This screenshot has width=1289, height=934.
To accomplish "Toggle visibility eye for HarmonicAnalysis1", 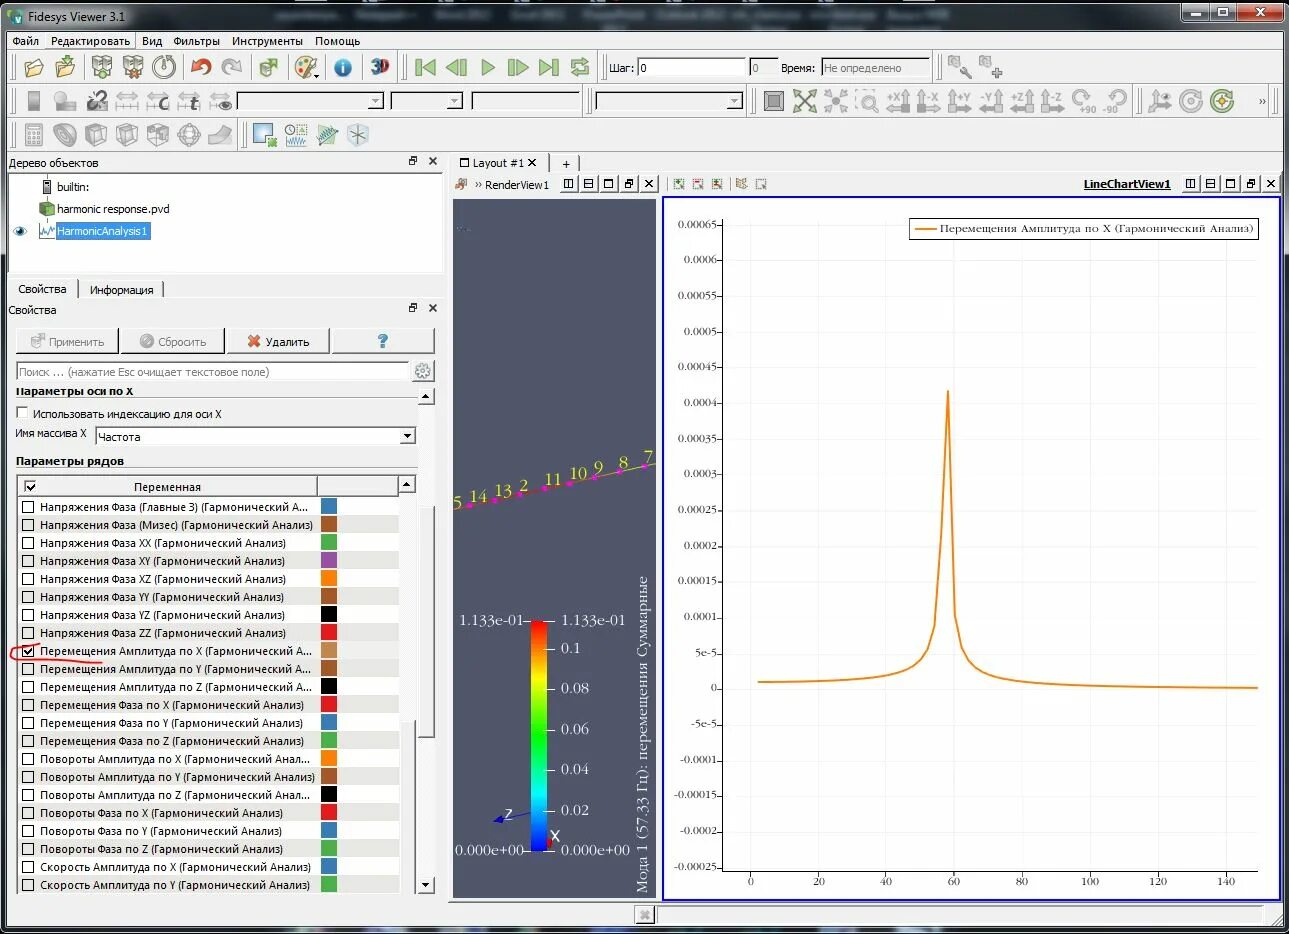I will pyautogui.click(x=20, y=231).
